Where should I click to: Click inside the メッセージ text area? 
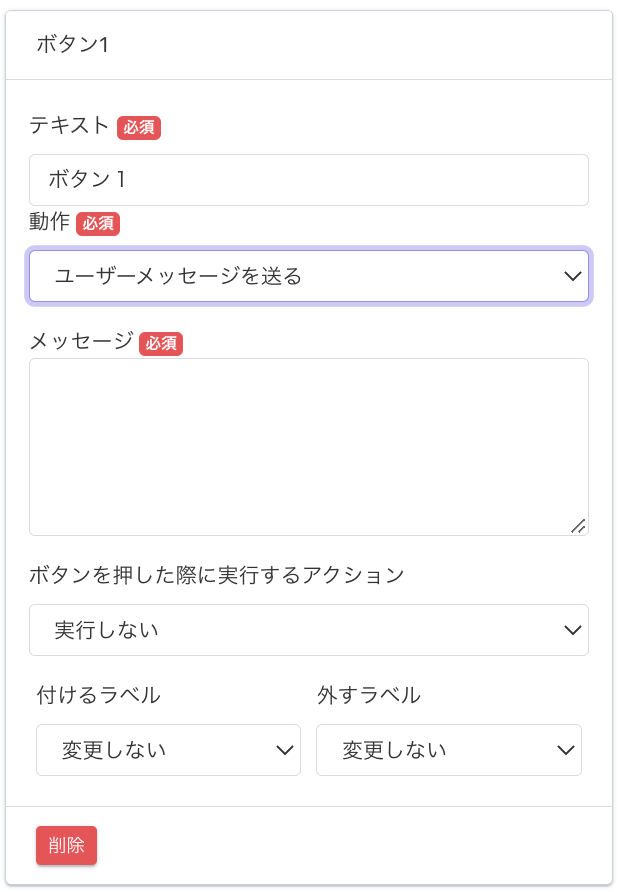click(x=309, y=447)
